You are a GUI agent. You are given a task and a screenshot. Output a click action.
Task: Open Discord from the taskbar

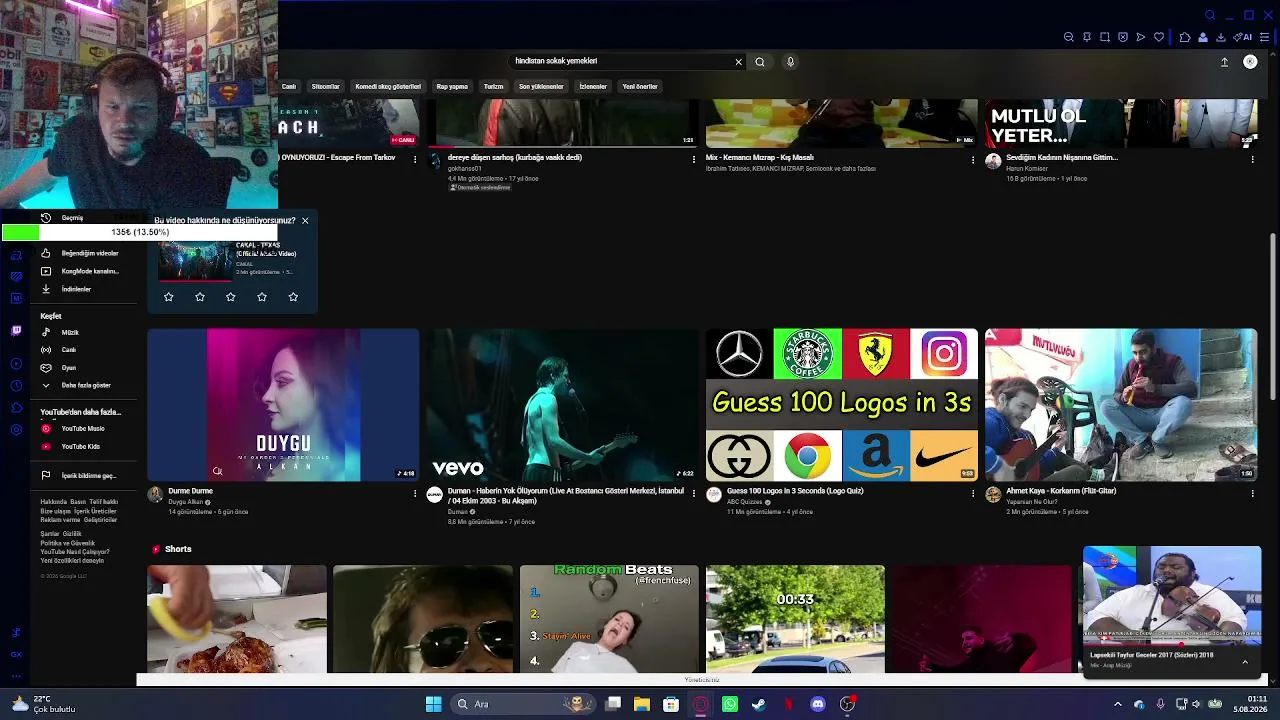pos(818,704)
